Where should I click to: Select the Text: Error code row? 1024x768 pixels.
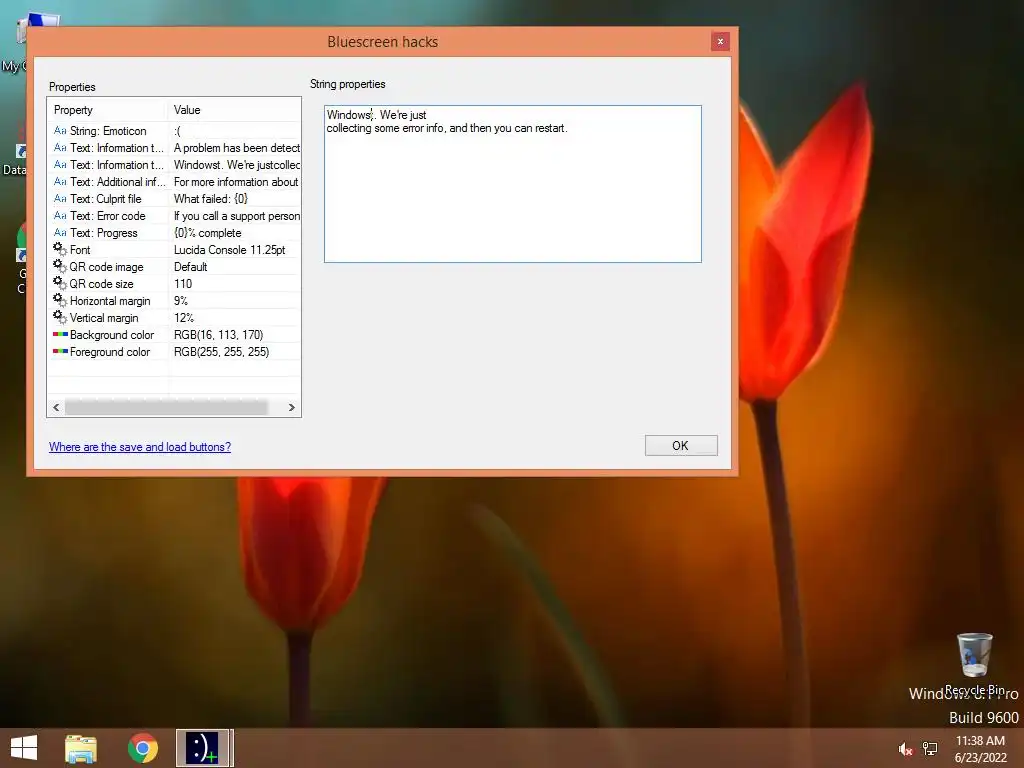click(174, 216)
